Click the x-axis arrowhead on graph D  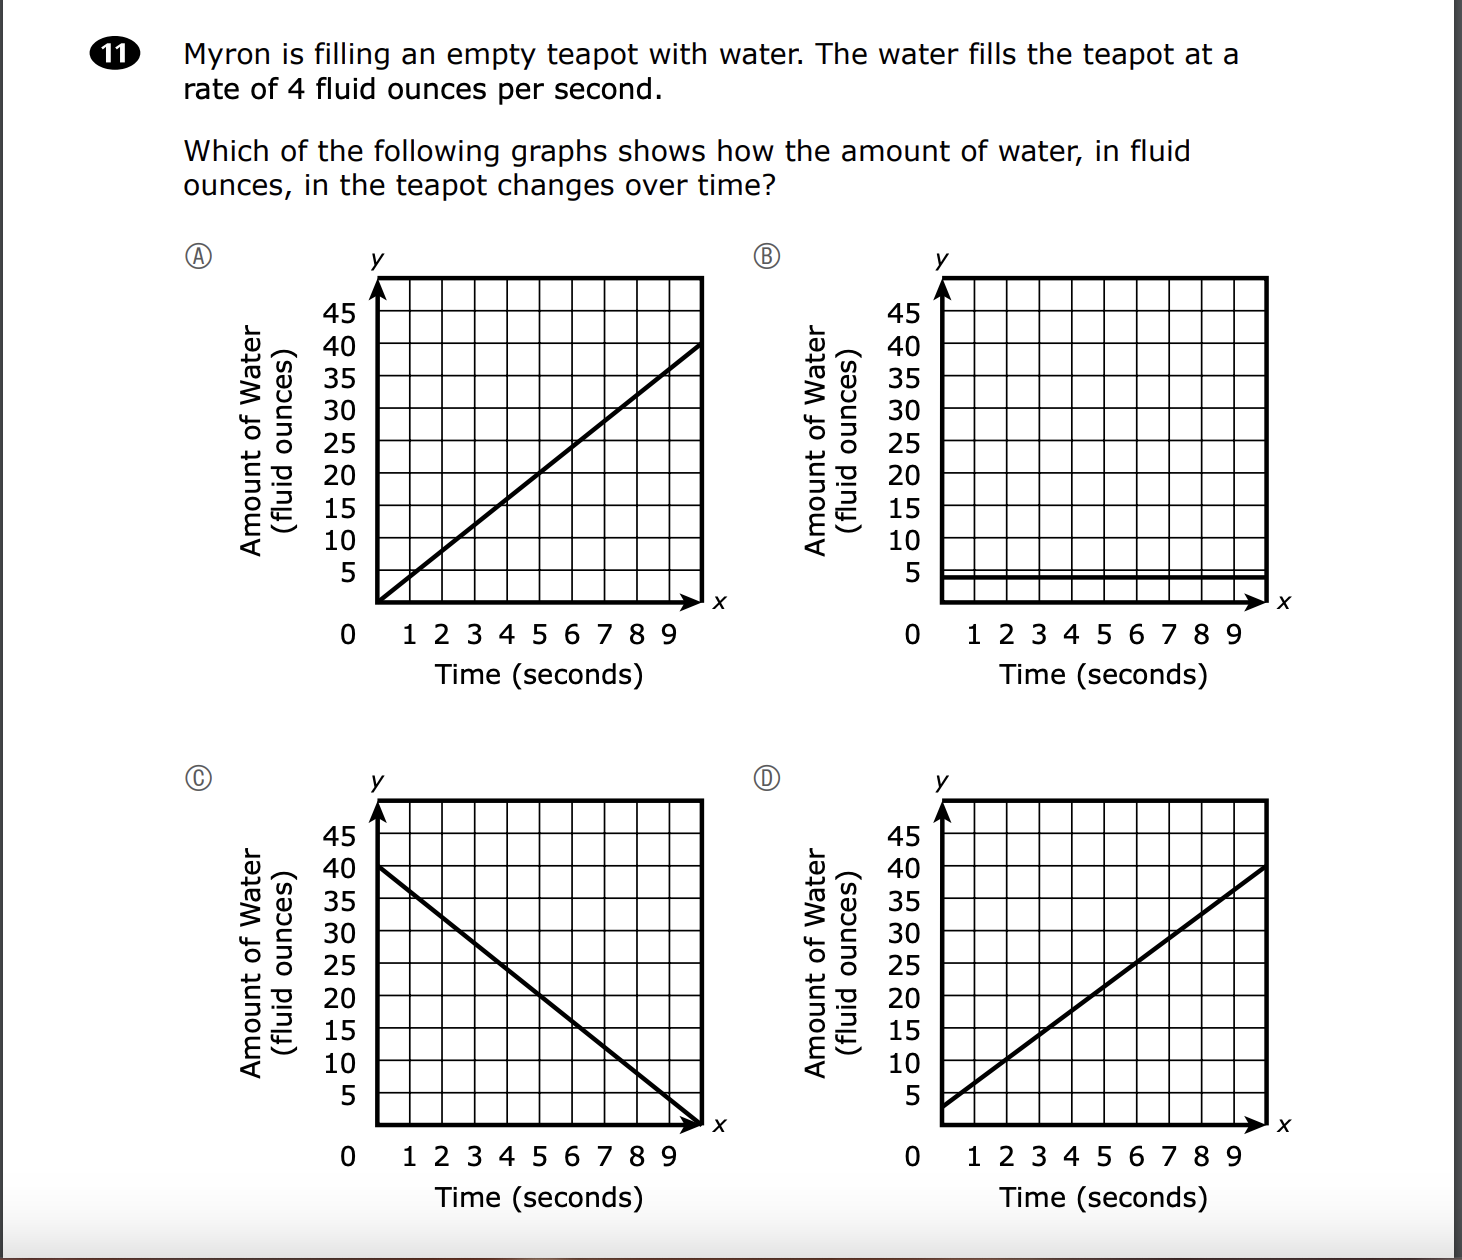[x=1256, y=1124]
